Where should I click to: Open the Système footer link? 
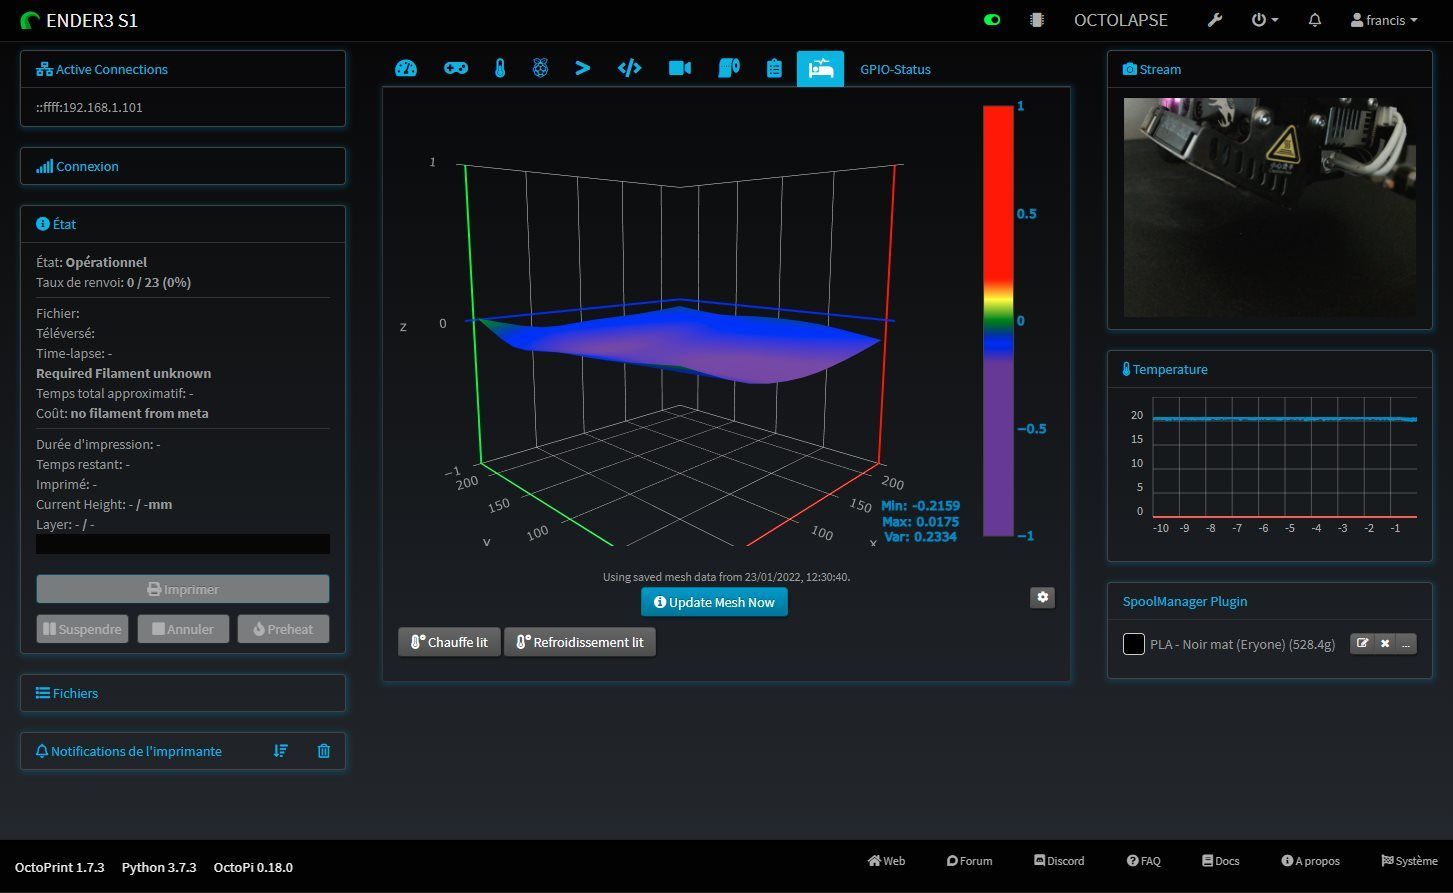pyautogui.click(x=1409, y=860)
